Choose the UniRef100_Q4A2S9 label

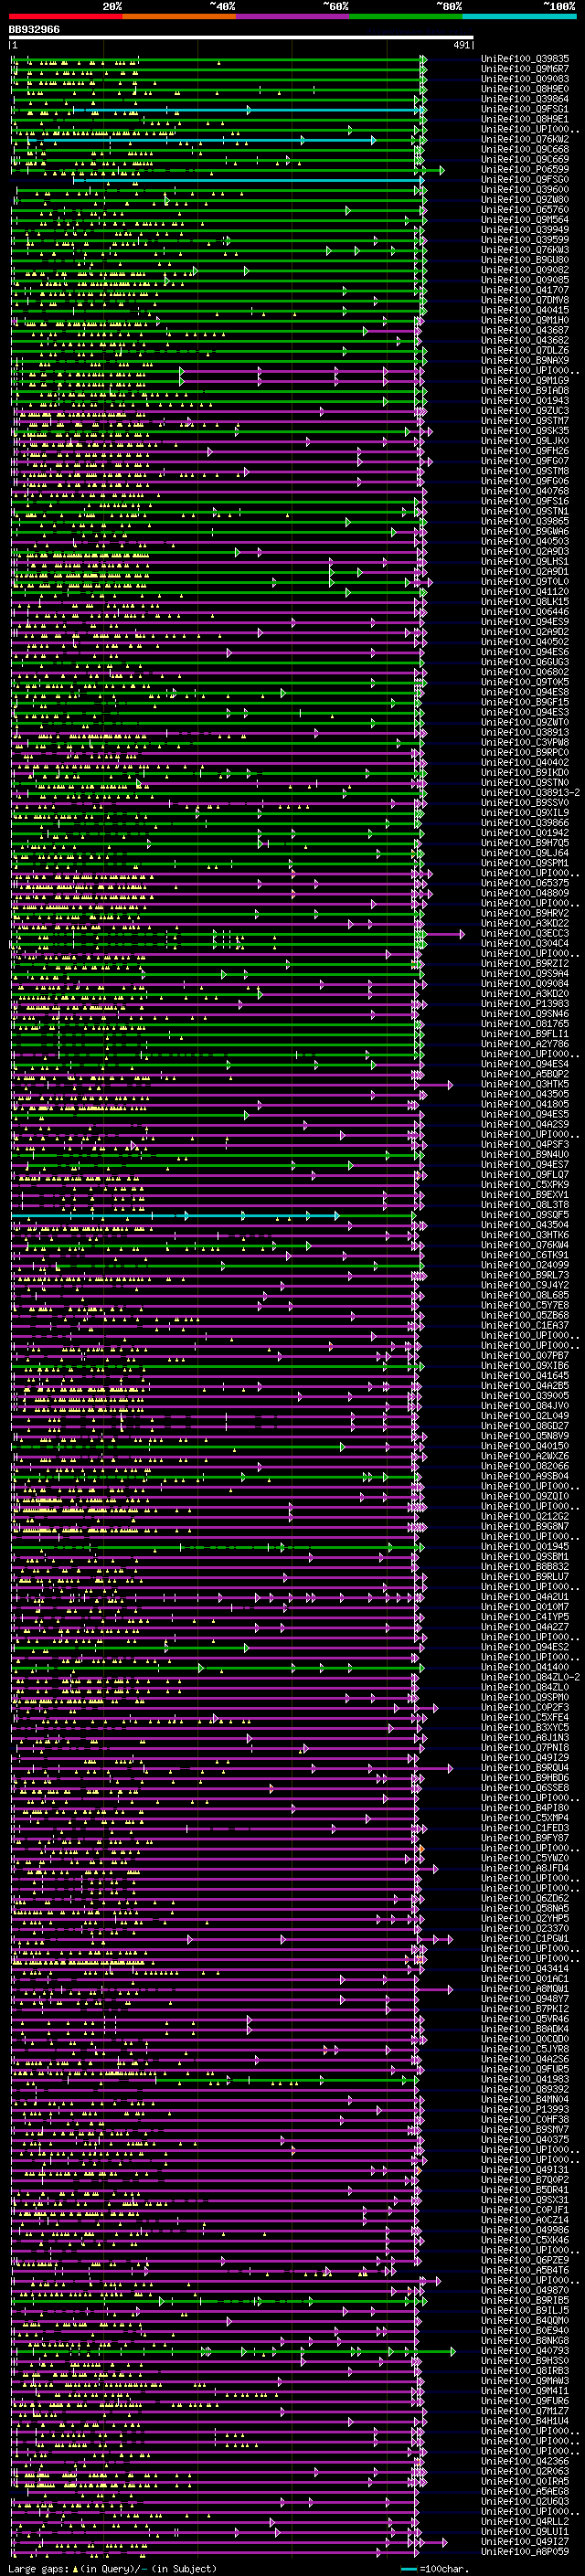tap(525, 1124)
